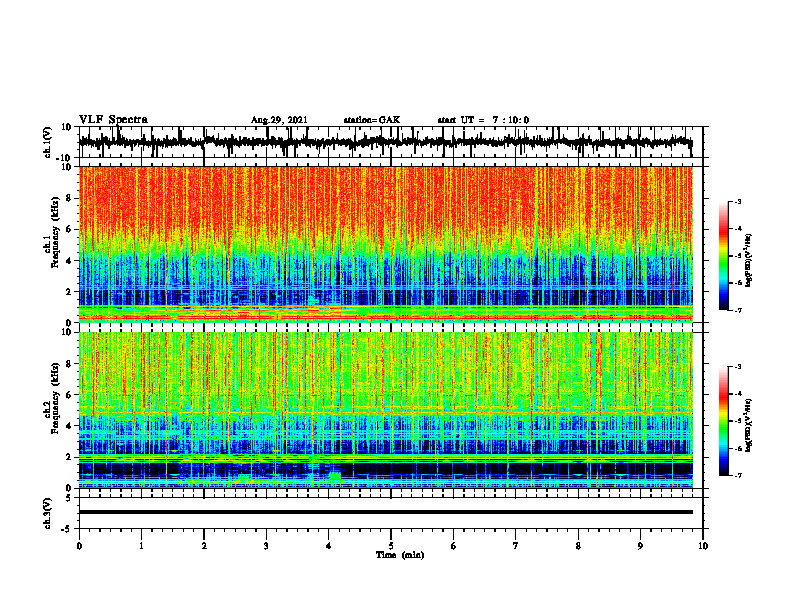792x612 pixels.
Task: Click the "6" kHz tick on the ch.2 frequency axis
Action: 70,395
